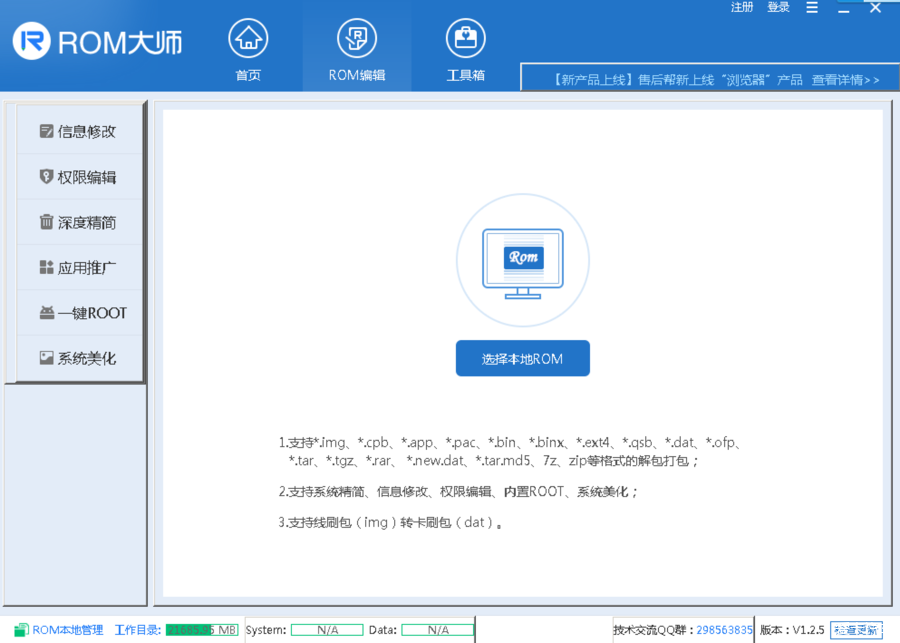Open ROM本地管理 in status bar
This screenshot has width=900, height=643.
67,630
